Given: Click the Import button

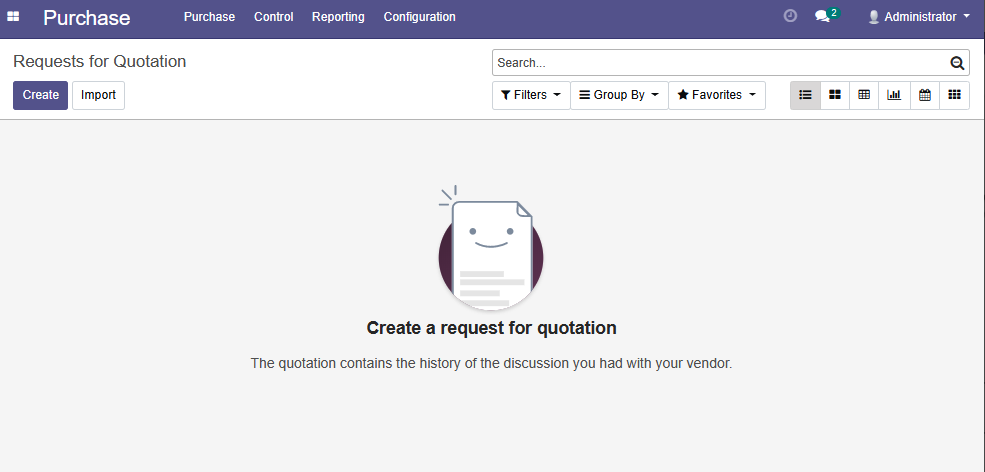Looking at the screenshot, I should point(99,96).
